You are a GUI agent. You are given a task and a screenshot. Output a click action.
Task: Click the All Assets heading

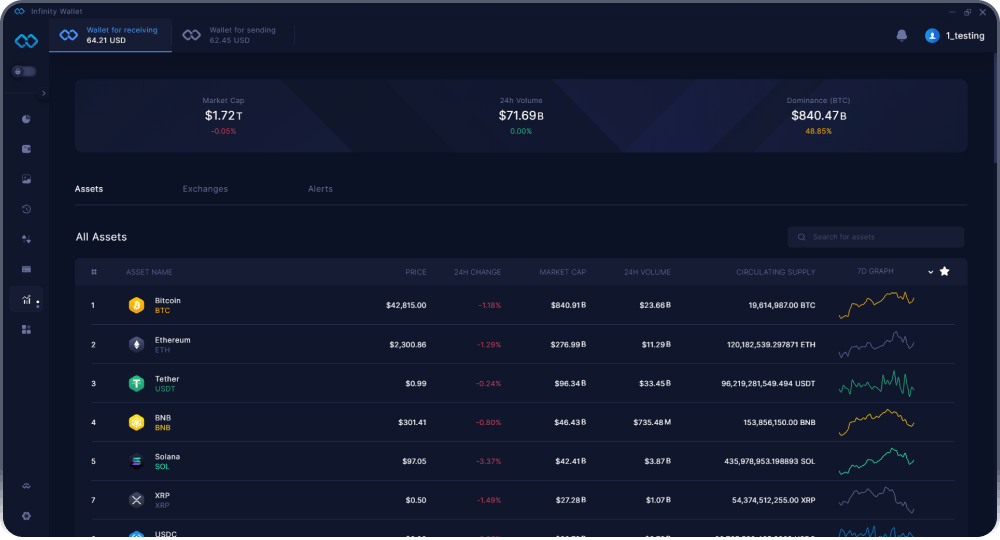tap(101, 237)
